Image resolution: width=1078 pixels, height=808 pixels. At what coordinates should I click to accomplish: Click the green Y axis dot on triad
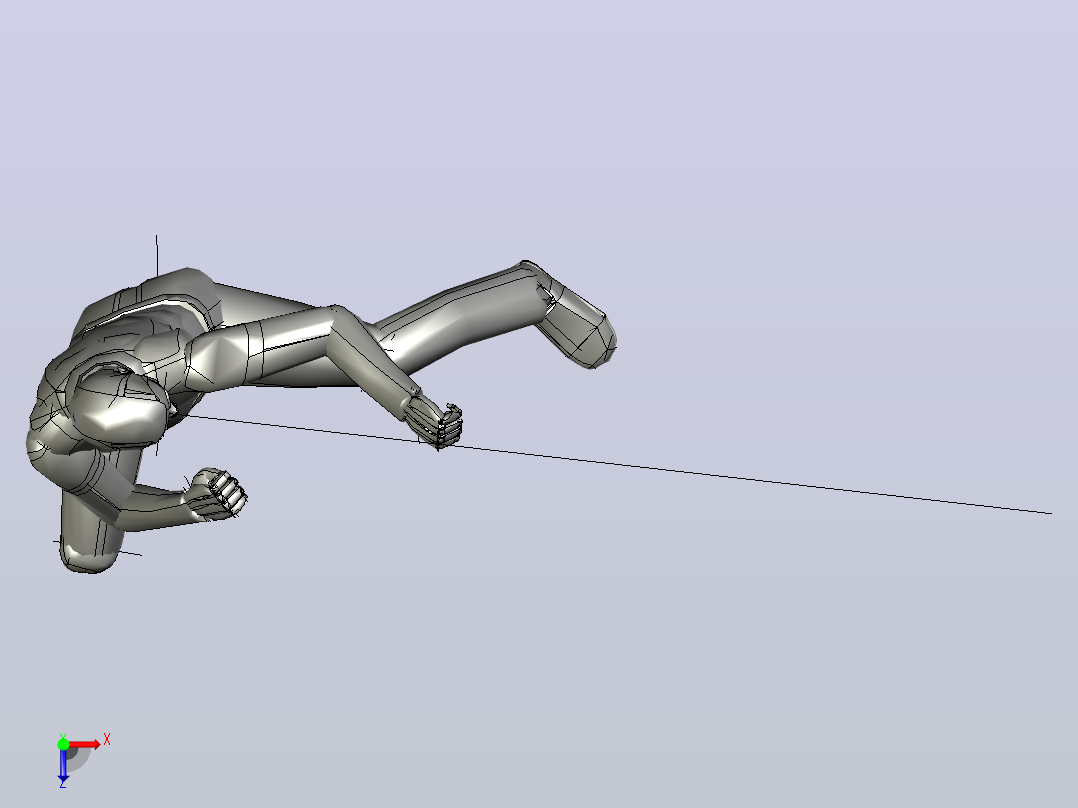(x=63, y=744)
